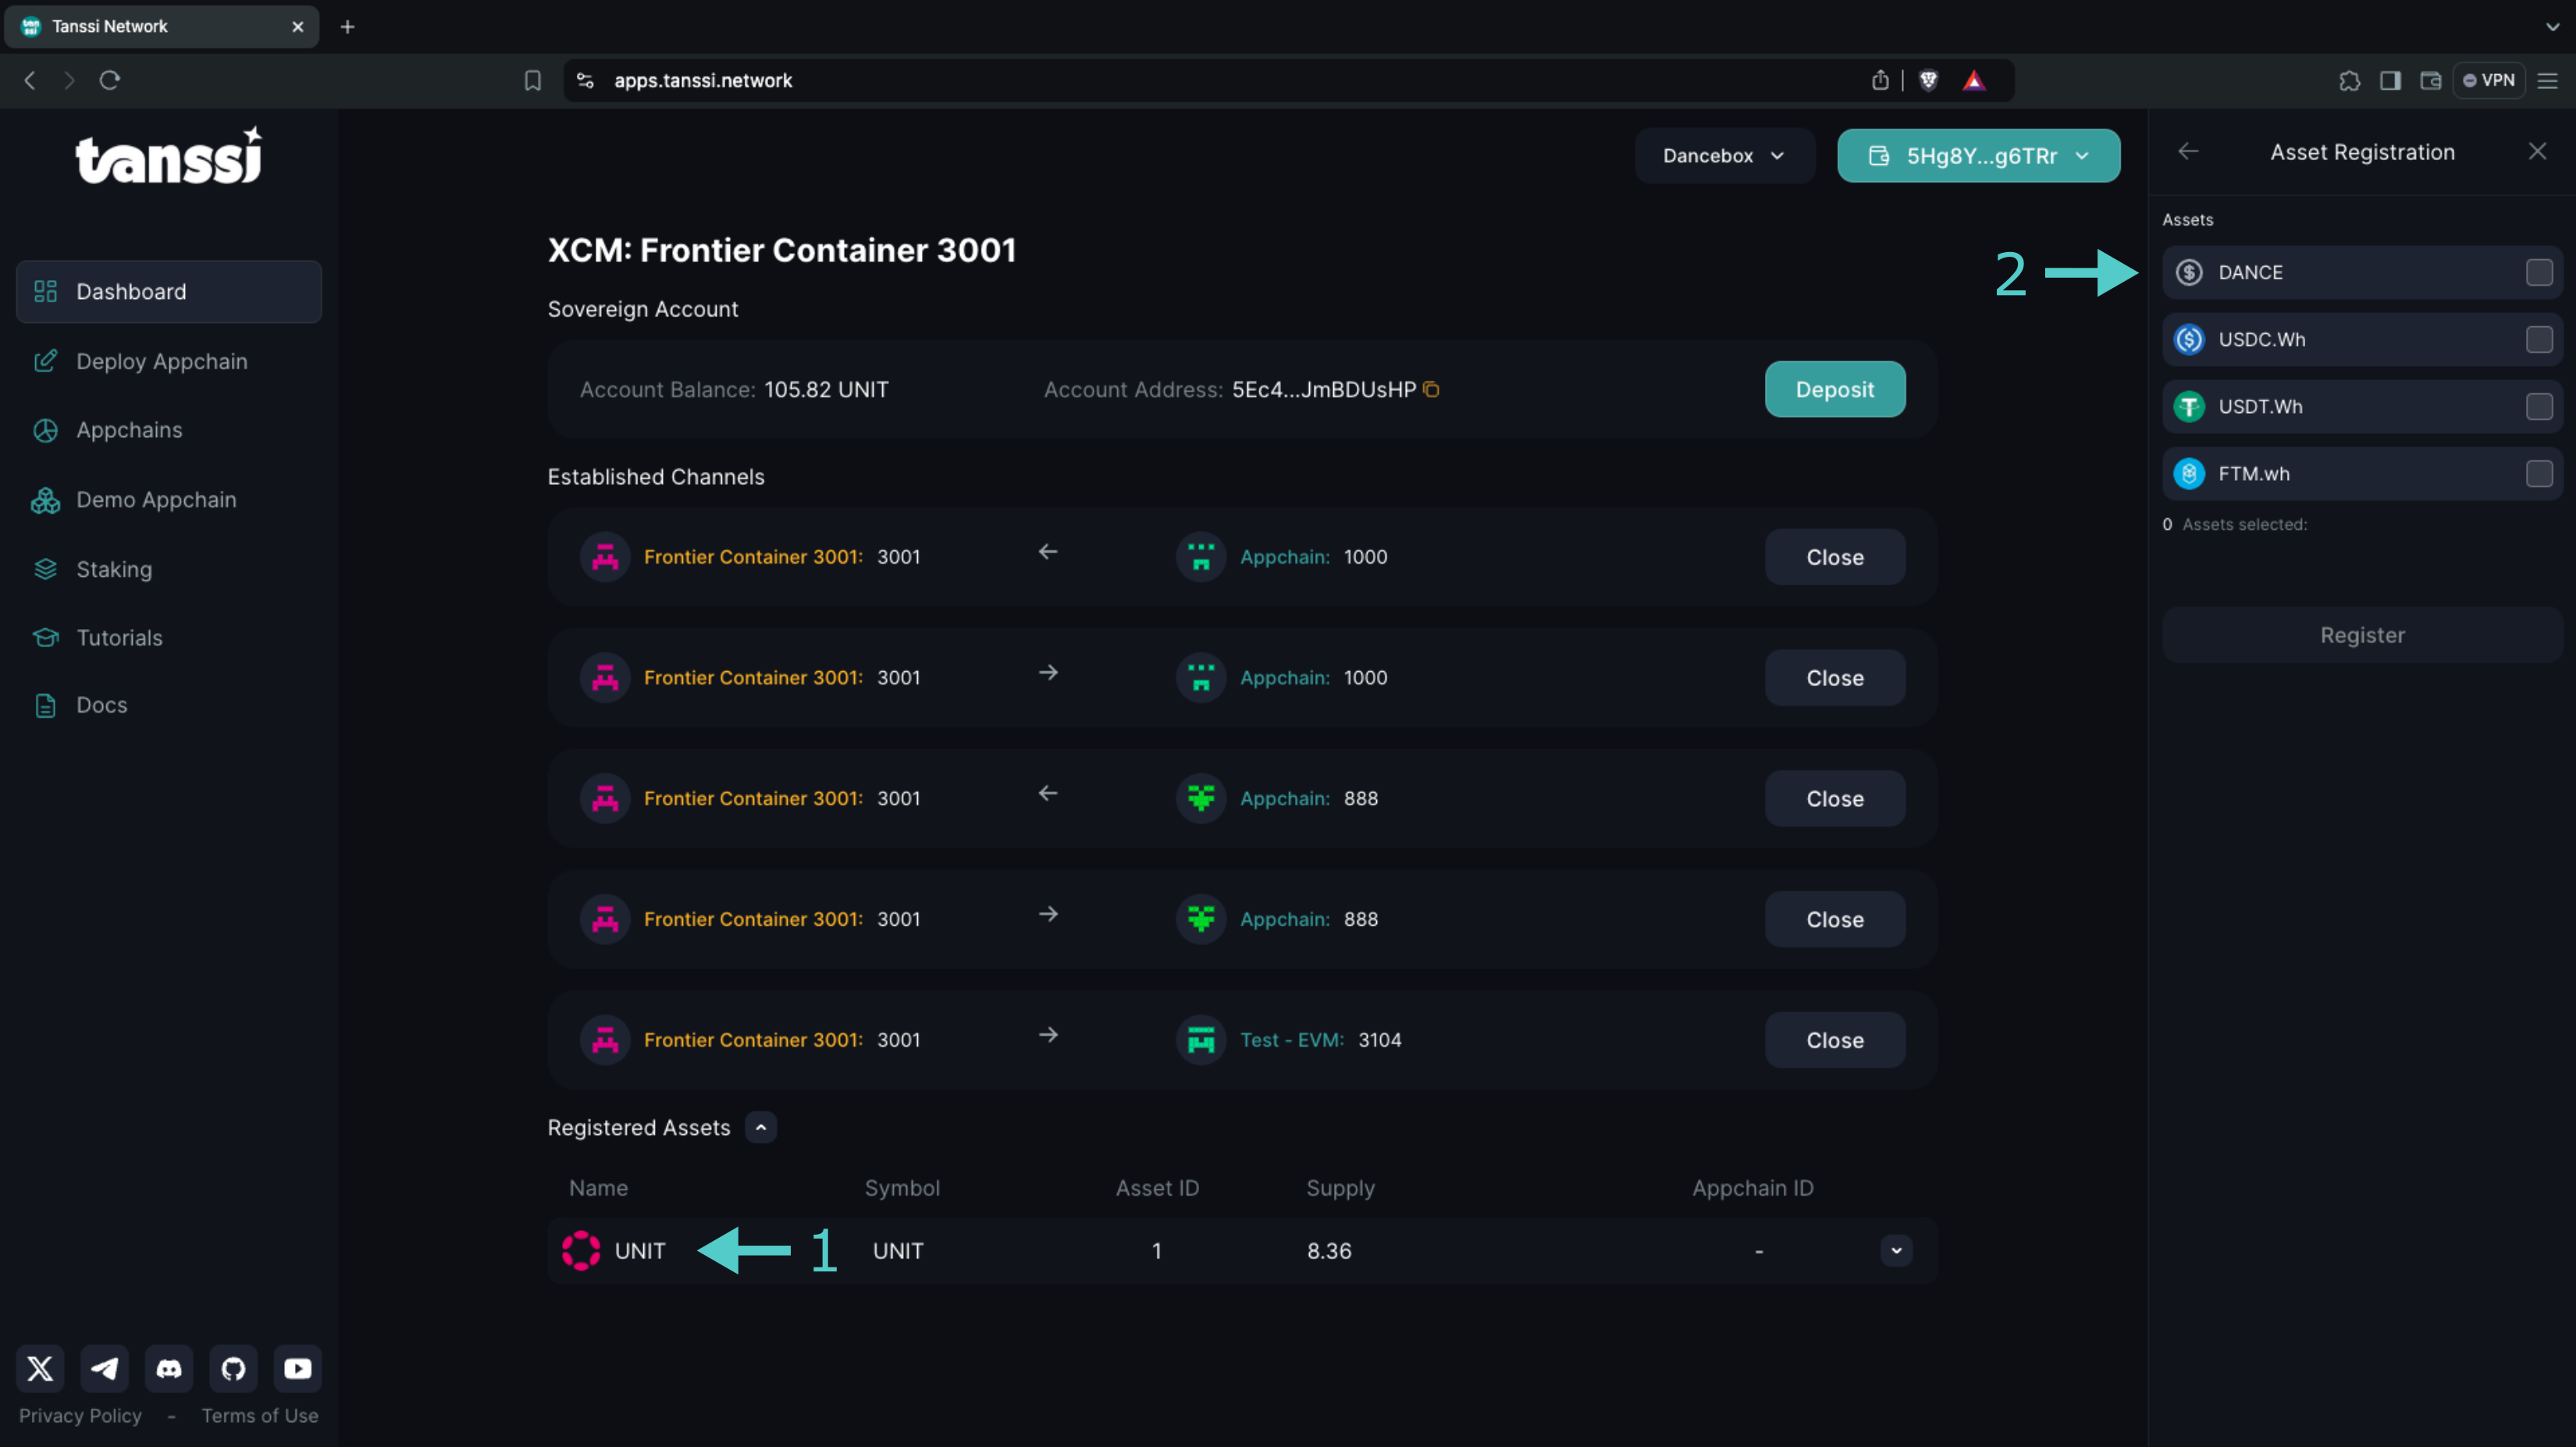Click the VPN button in toolbar

2488,80
